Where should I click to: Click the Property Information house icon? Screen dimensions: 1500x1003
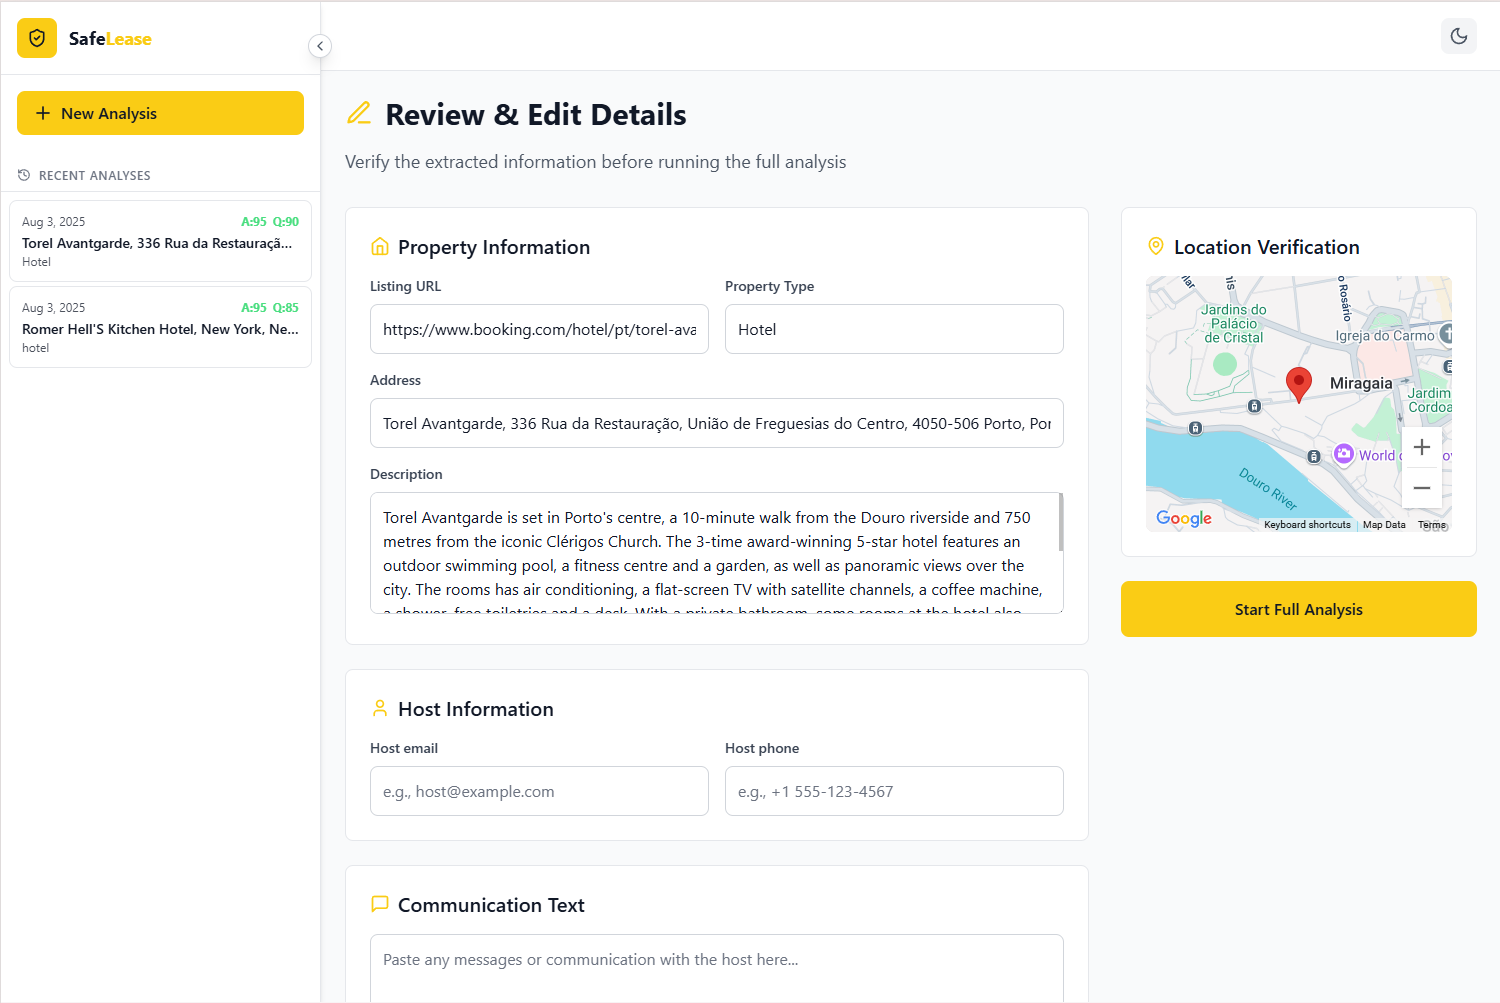pos(380,246)
